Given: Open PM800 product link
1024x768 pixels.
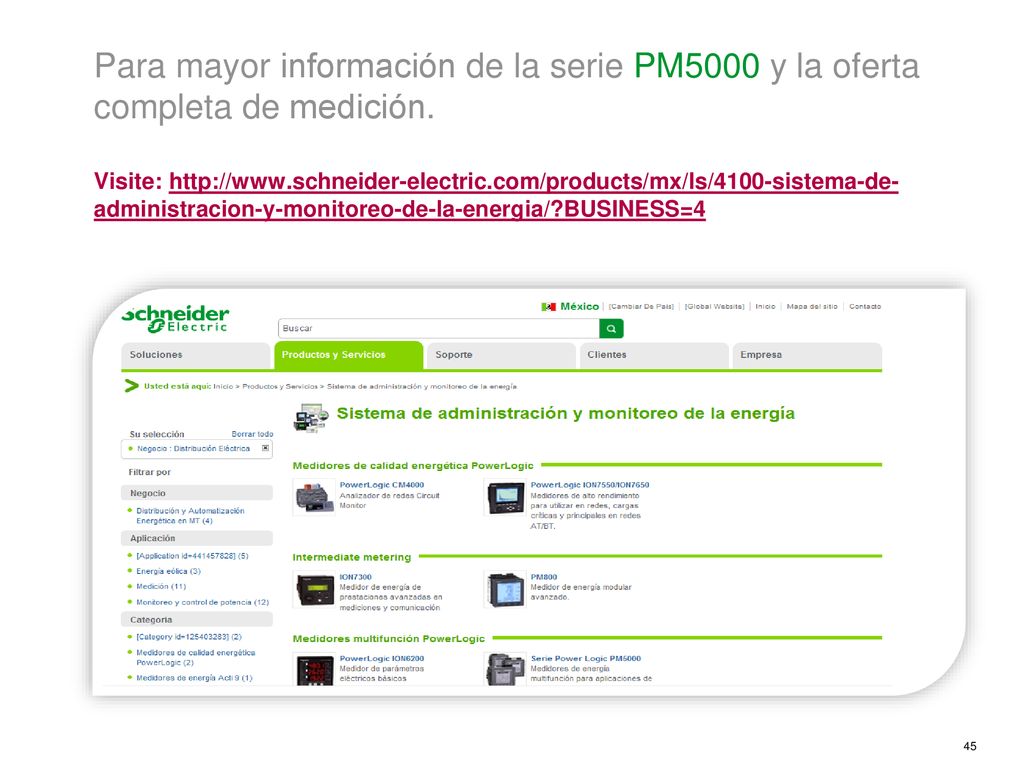Looking at the screenshot, I should (x=543, y=577).
